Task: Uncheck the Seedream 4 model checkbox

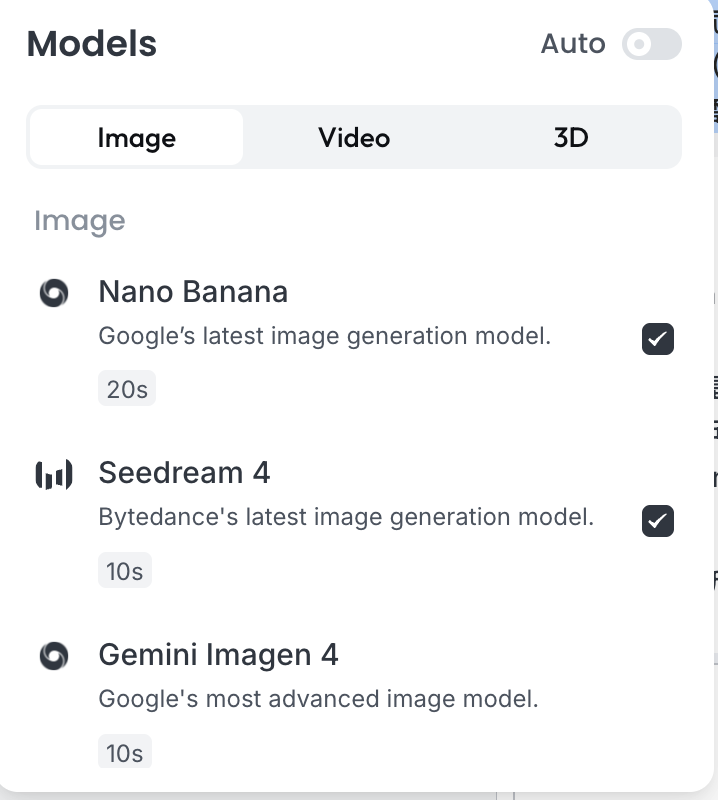Action: tap(658, 520)
